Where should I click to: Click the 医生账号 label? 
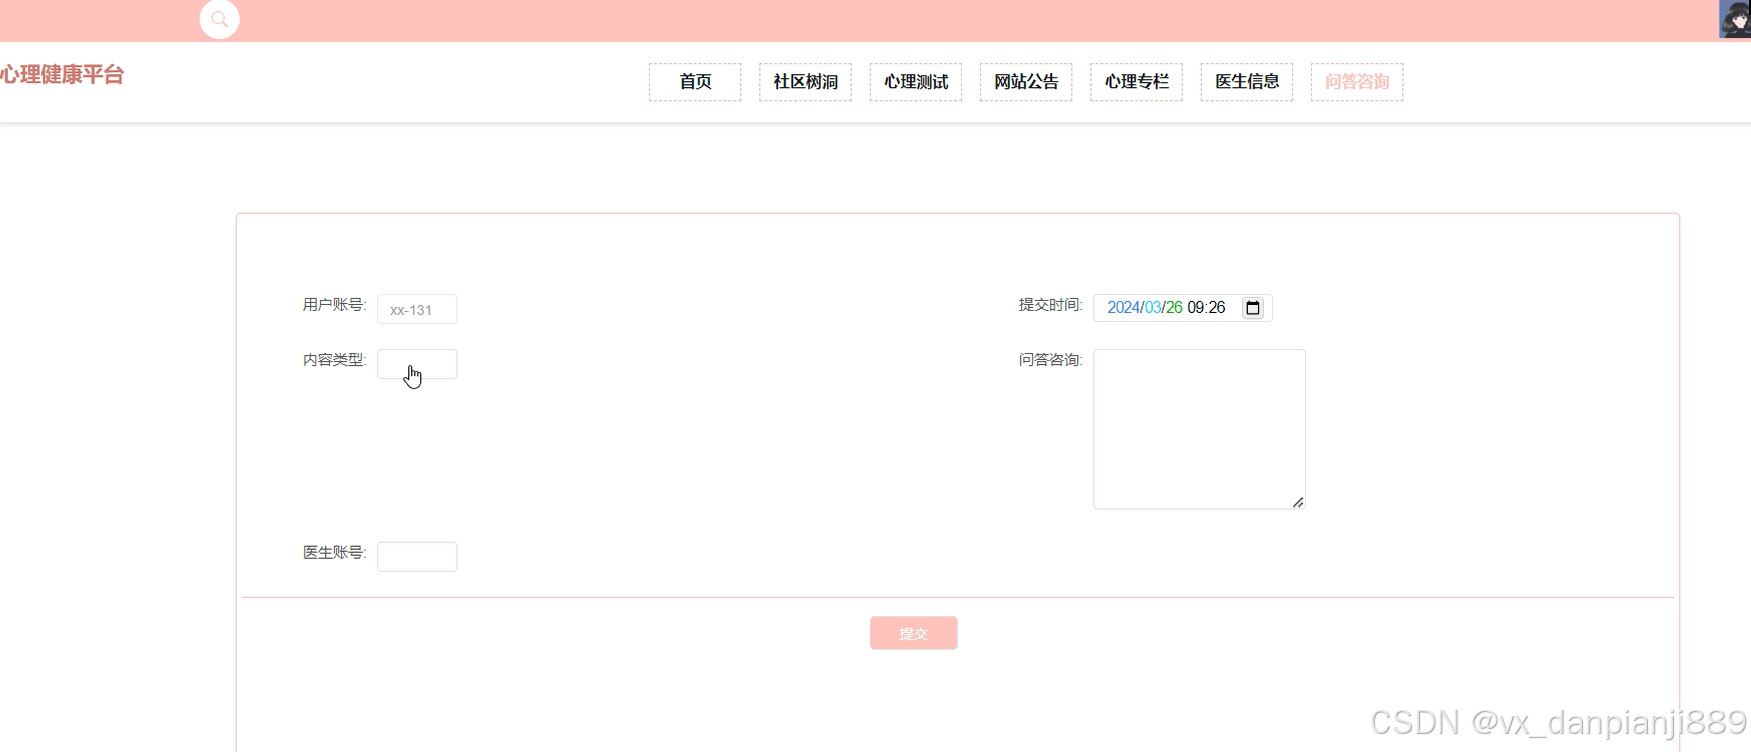pos(334,552)
